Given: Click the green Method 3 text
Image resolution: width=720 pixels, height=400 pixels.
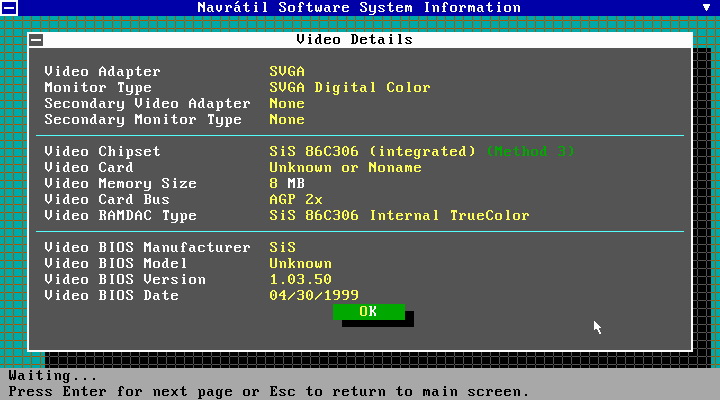Looking at the screenshot, I should click(530, 152).
